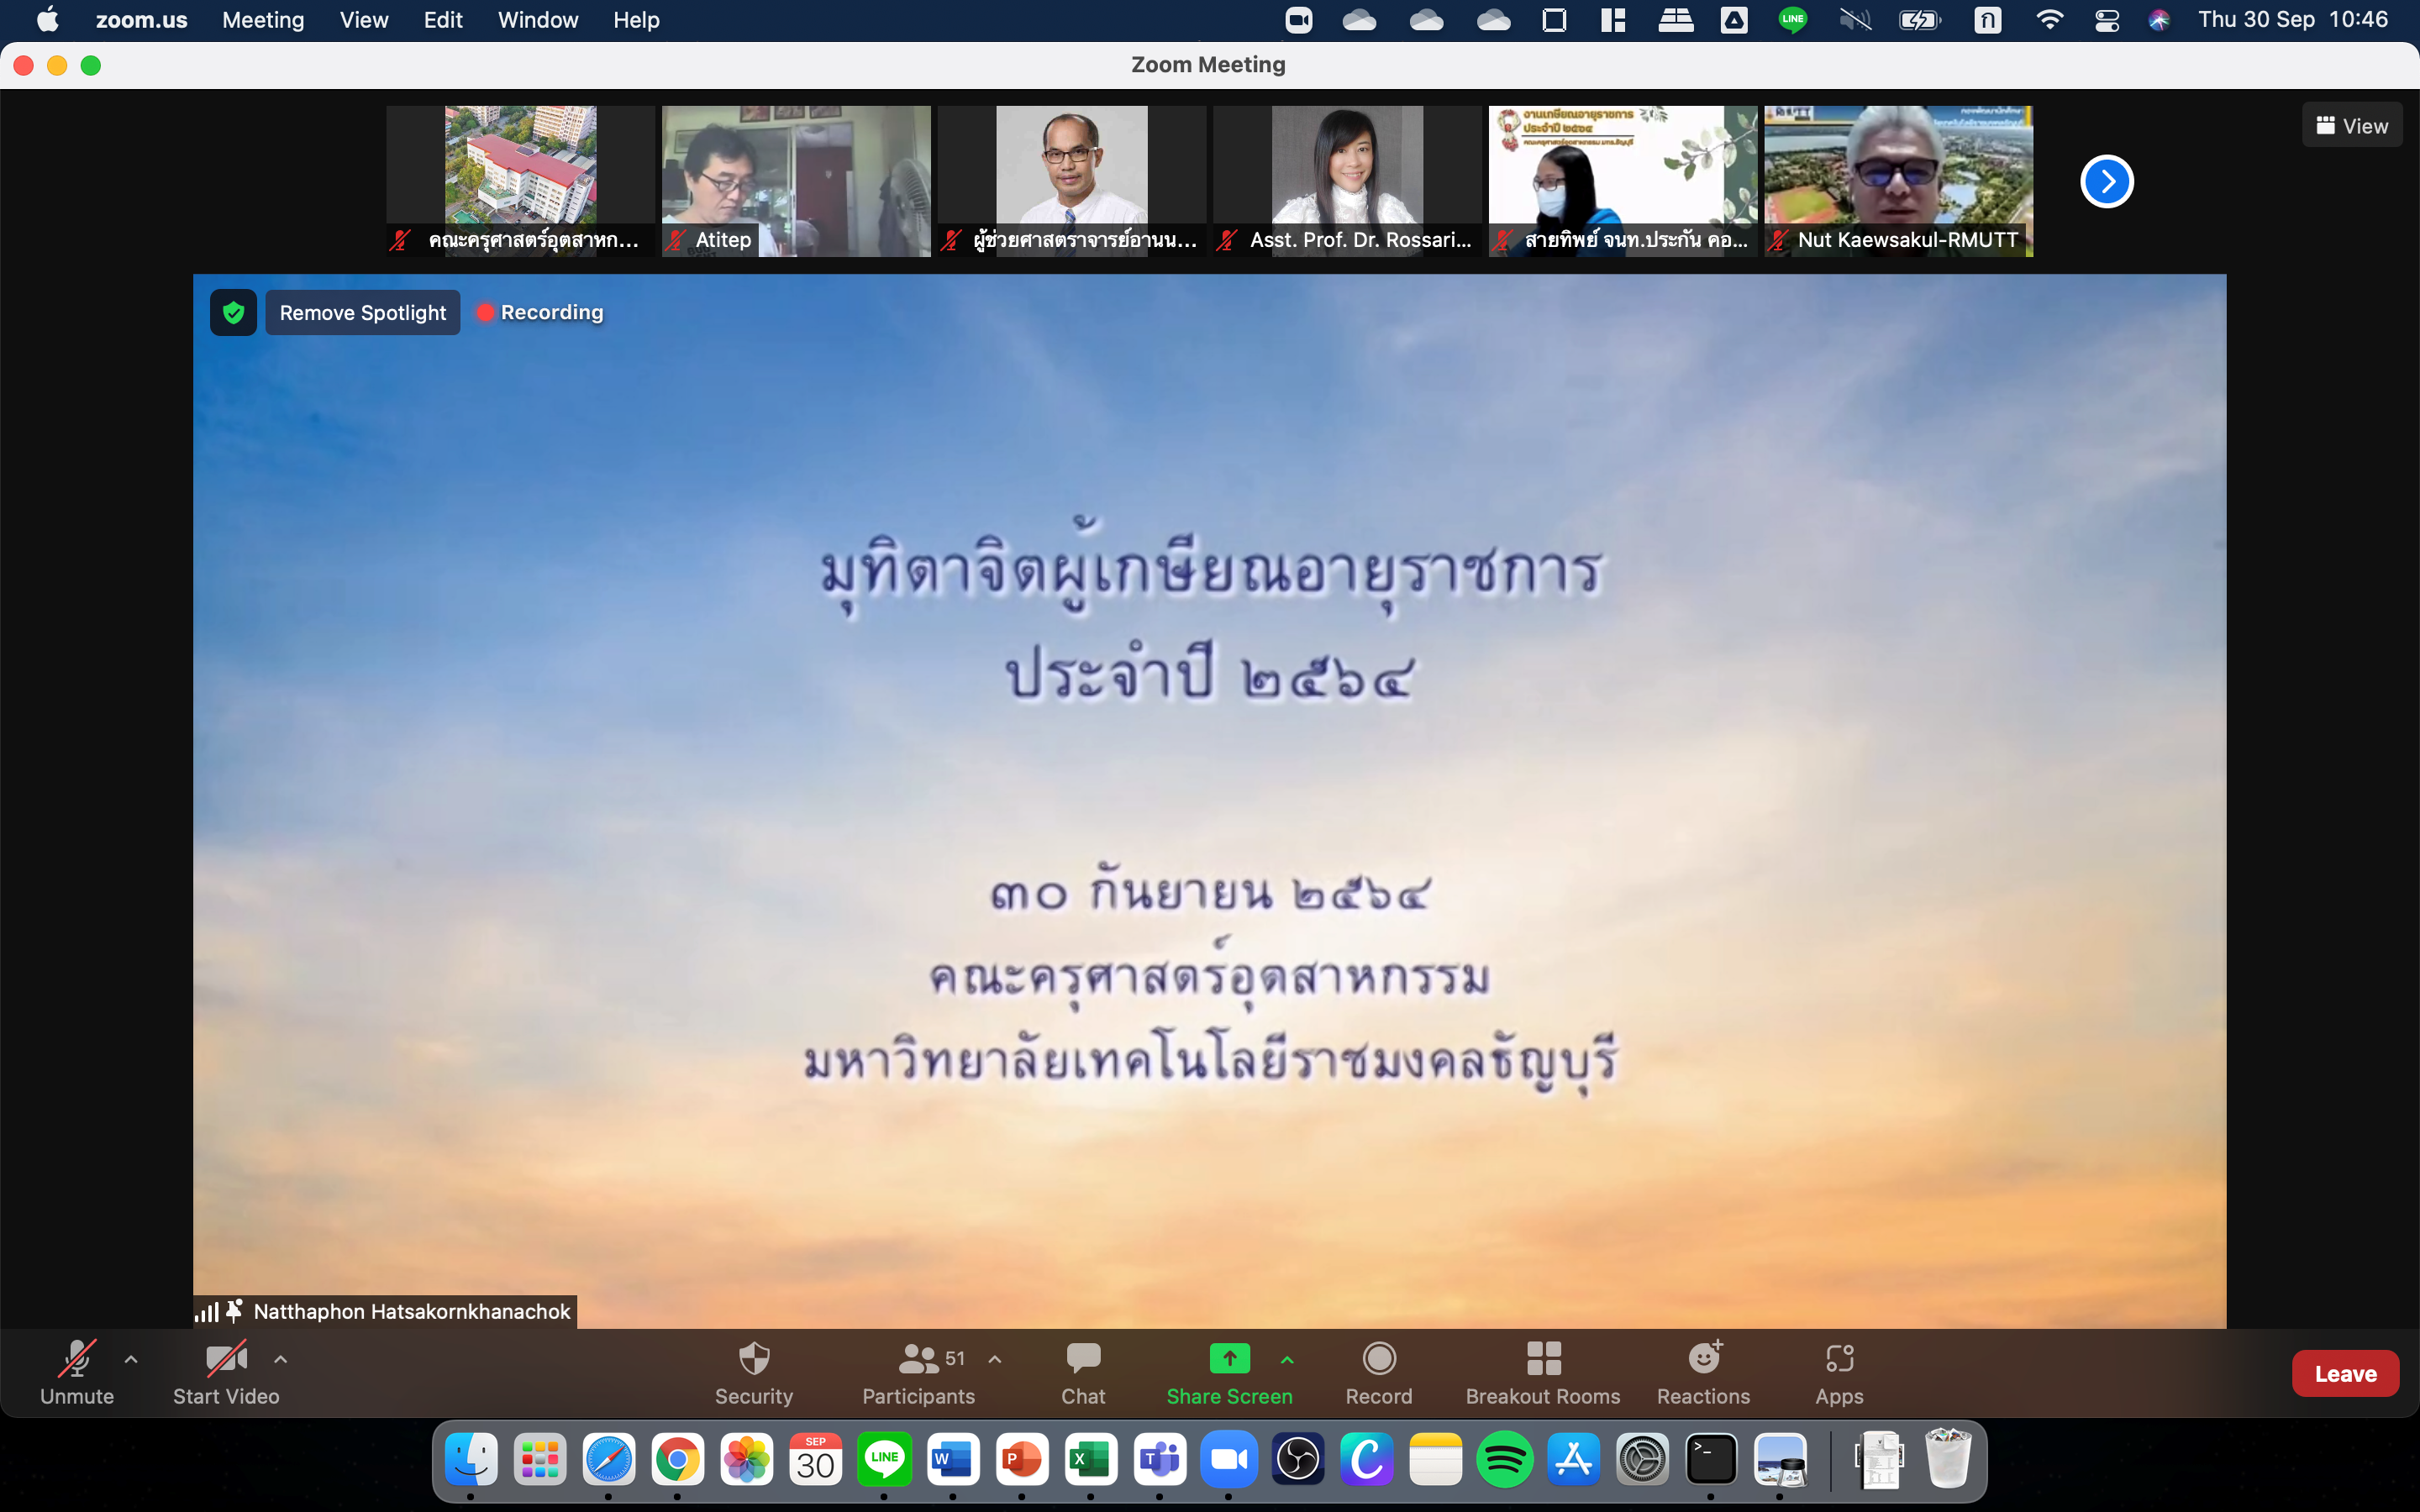Image resolution: width=2420 pixels, height=1512 pixels.
Task: Click Remove Spotlight button
Action: tap(363, 313)
